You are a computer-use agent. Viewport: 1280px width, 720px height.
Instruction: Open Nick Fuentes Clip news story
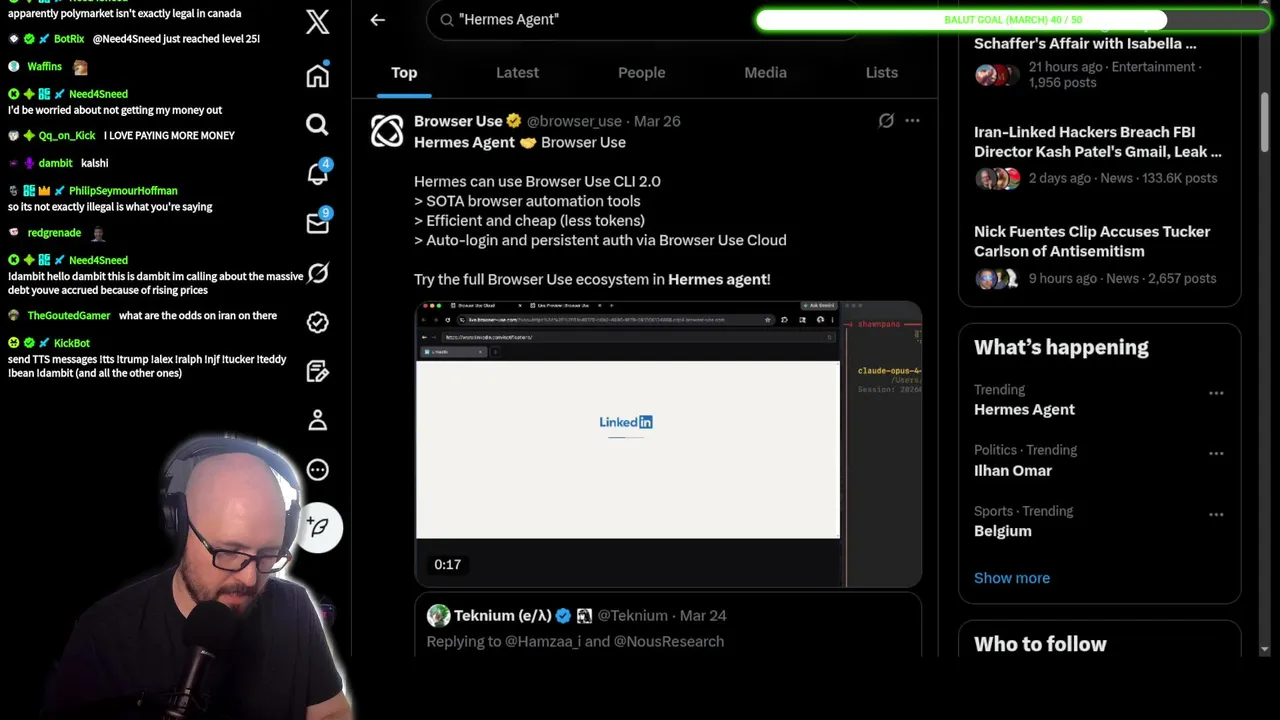click(x=1099, y=255)
